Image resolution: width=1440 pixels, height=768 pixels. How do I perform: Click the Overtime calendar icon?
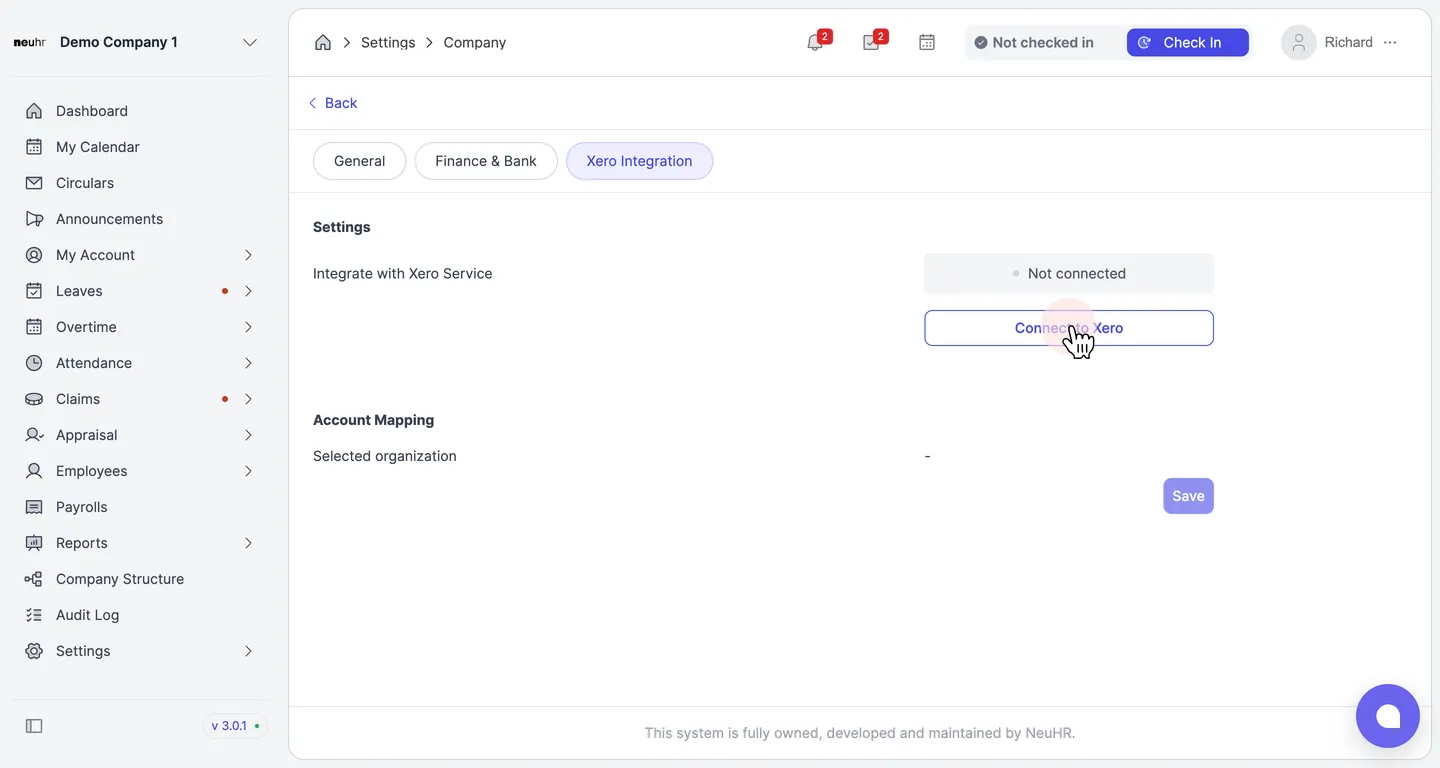(x=34, y=327)
